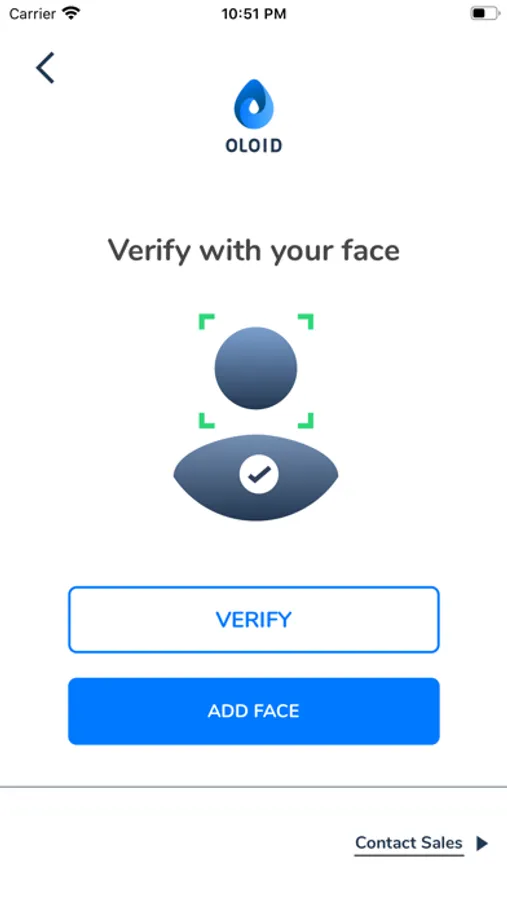Click the OLOID water drop logo
The height and width of the screenshot is (900, 507).
click(254, 103)
